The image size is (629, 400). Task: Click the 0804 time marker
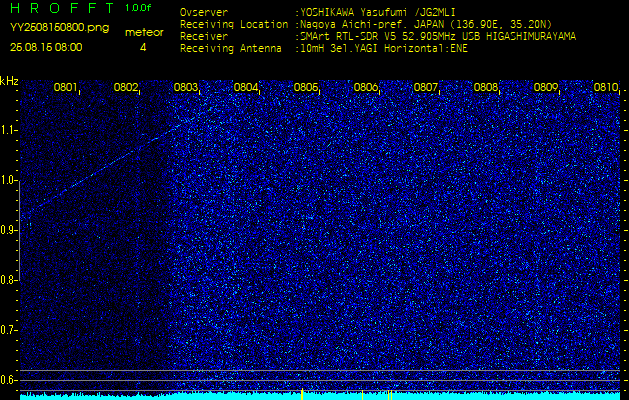[x=246, y=87]
